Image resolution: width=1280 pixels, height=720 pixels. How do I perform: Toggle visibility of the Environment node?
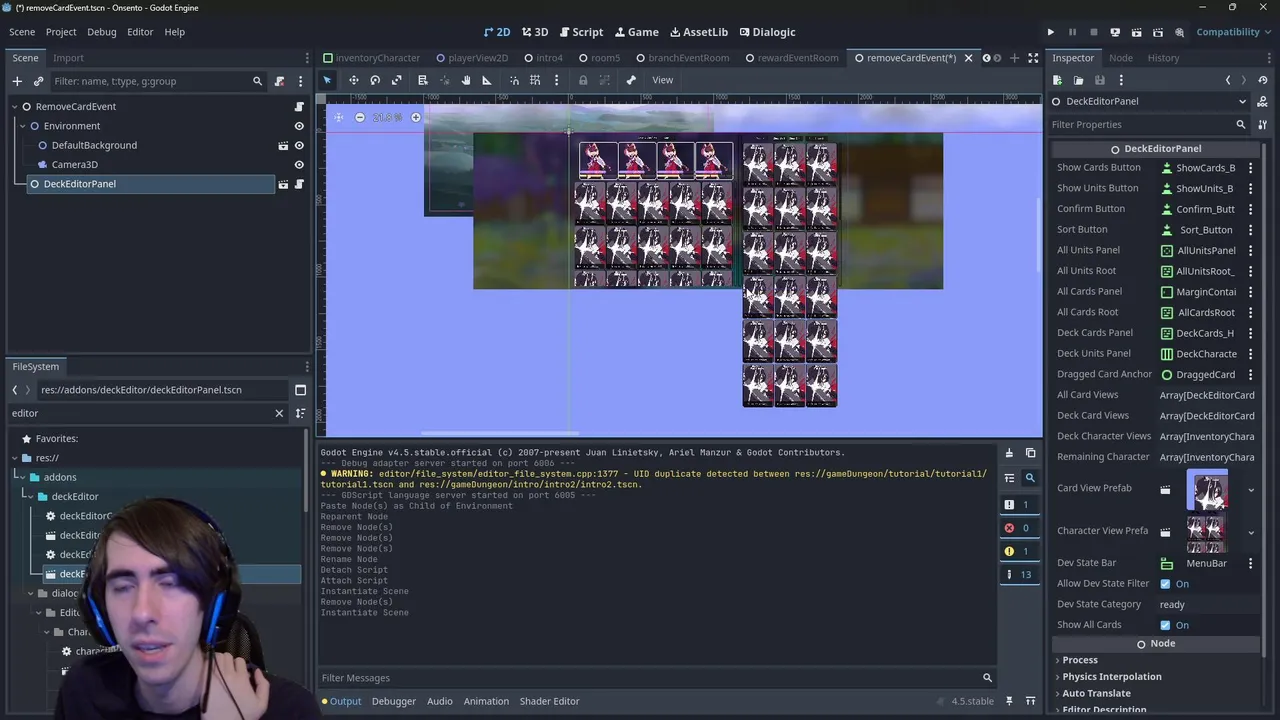click(x=299, y=126)
